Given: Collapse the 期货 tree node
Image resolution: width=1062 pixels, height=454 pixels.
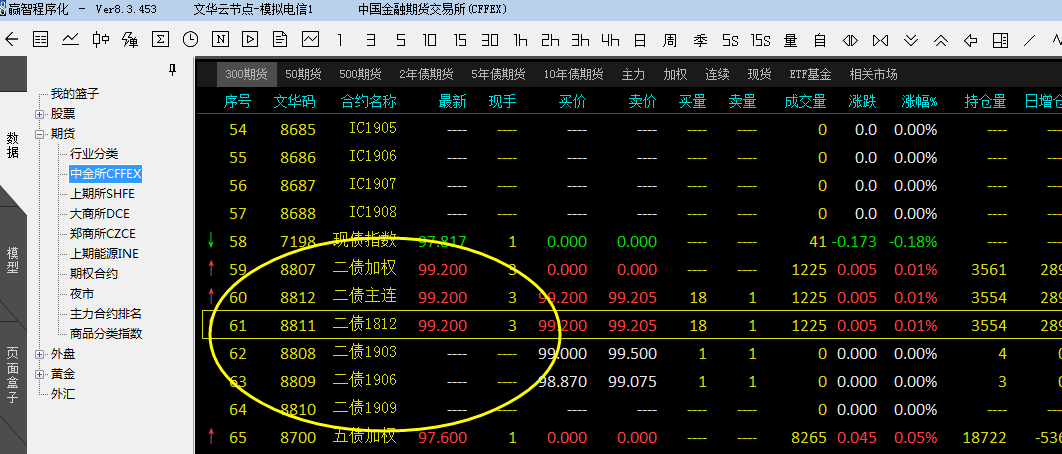Looking at the screenshot, I should [39, 134].
